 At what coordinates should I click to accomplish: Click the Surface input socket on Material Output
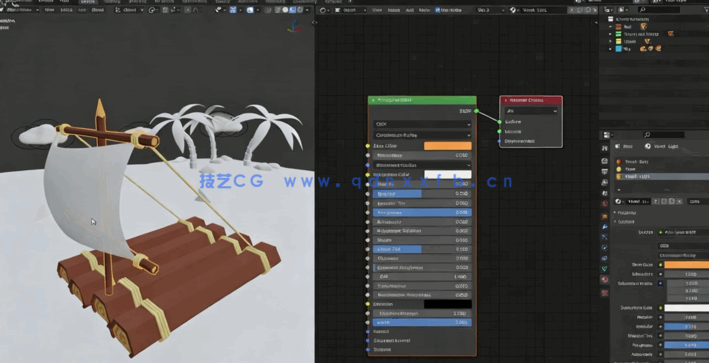tap(500, 122)
